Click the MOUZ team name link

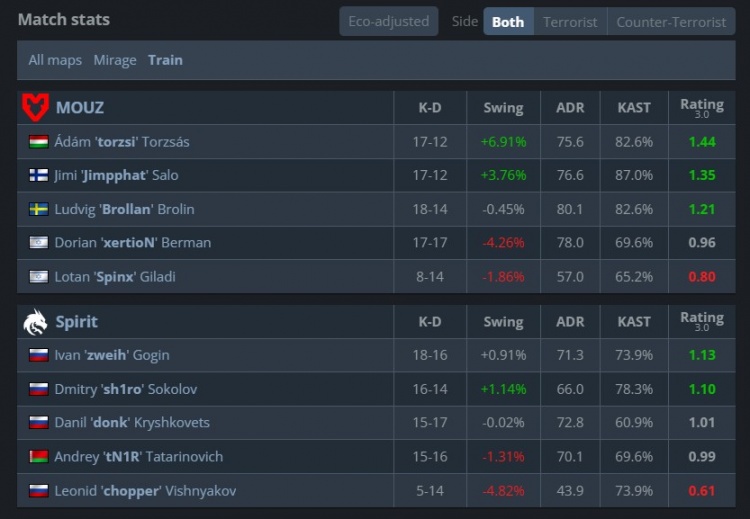coord(80,107)
